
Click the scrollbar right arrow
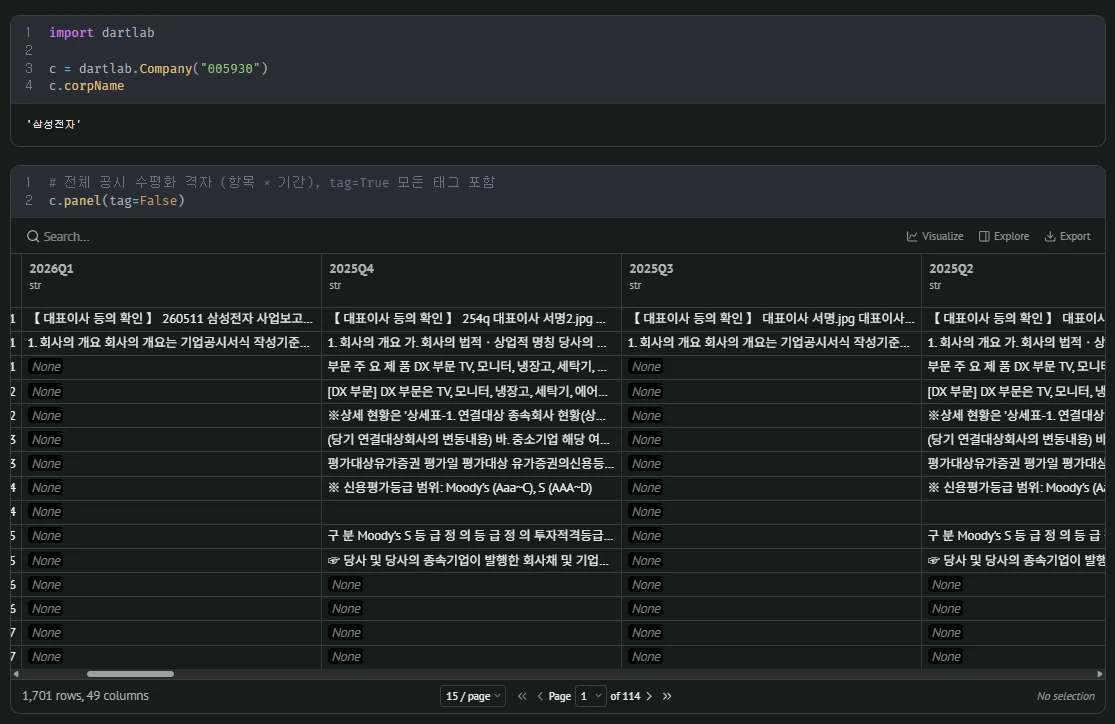coord(1099,674)
